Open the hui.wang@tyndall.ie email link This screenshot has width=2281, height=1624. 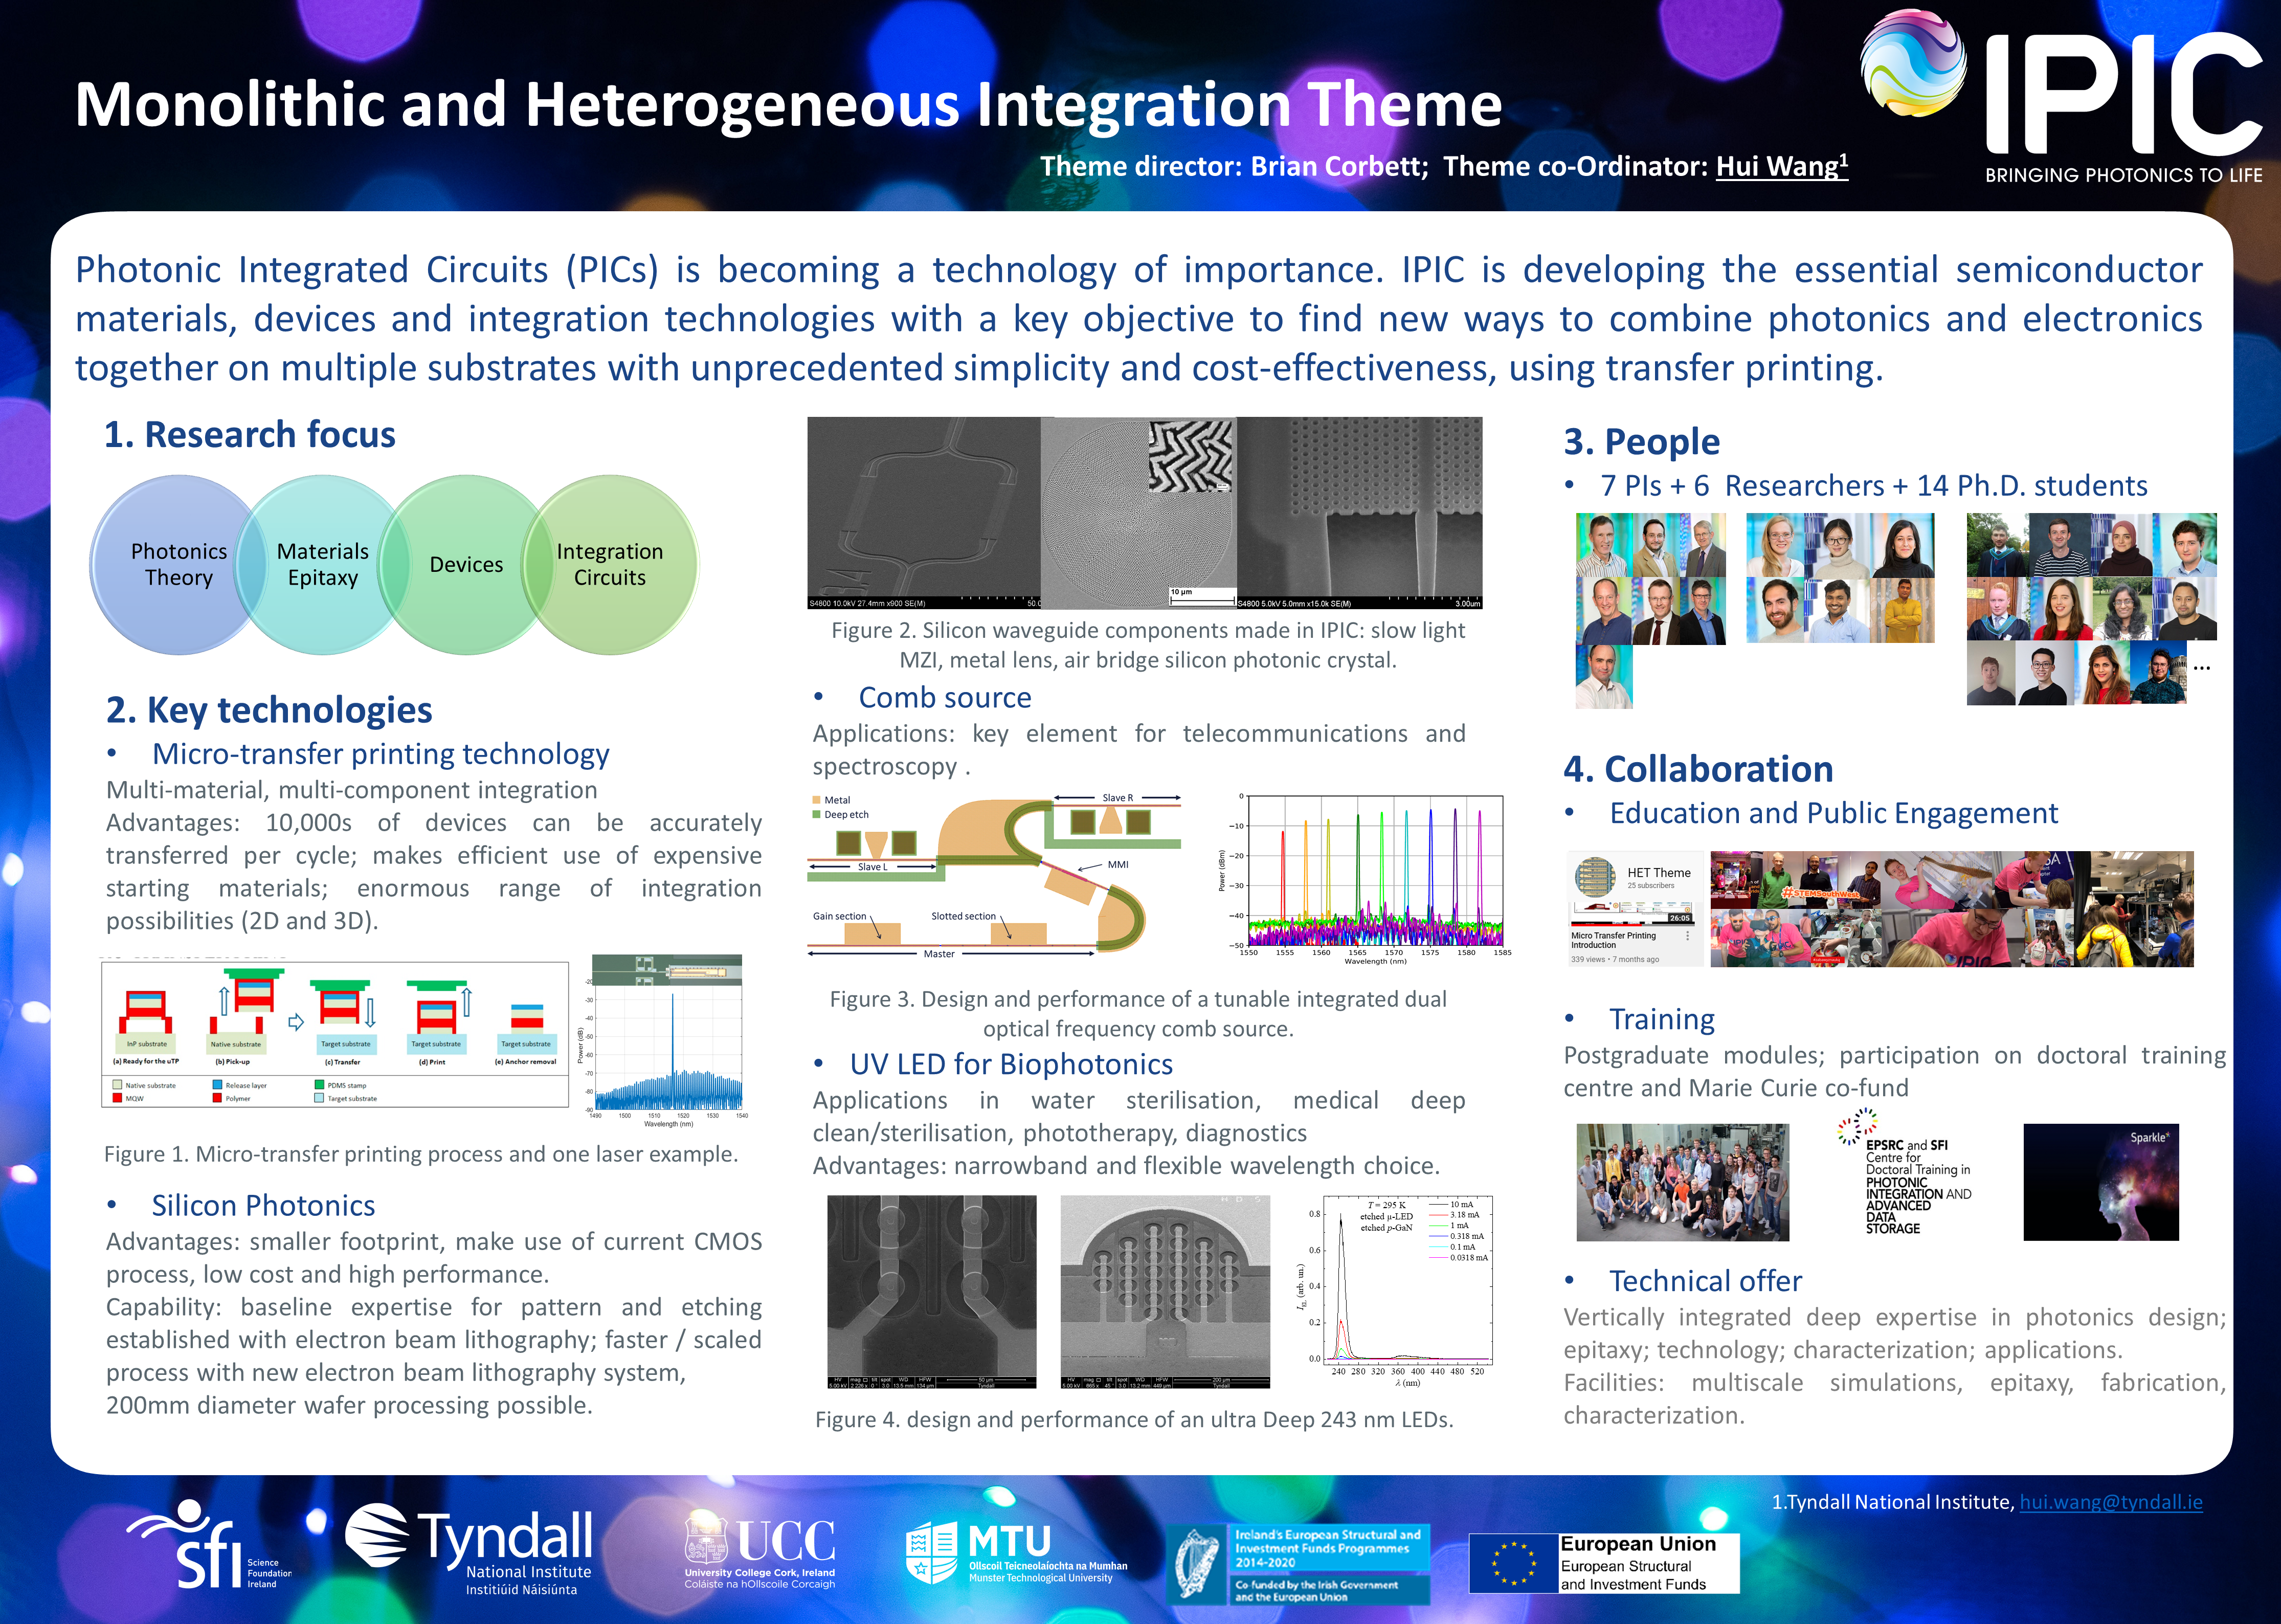pyautogui.click(x=2111, y=1502)
